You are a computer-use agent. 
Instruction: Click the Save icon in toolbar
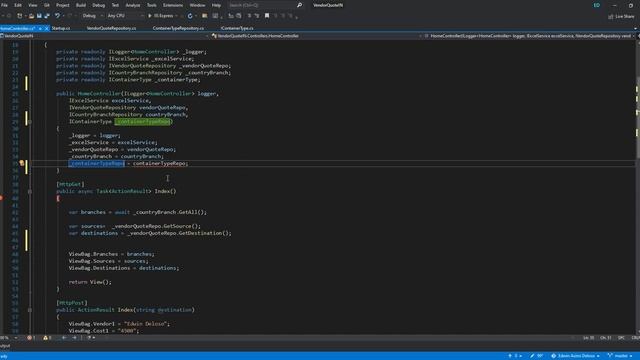click(39, 16)
